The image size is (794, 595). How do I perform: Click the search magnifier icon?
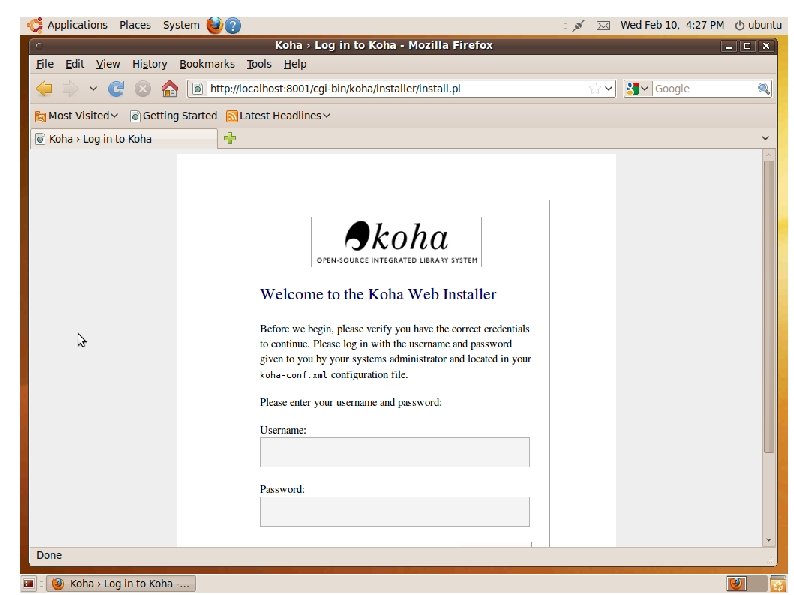(764, 89)
